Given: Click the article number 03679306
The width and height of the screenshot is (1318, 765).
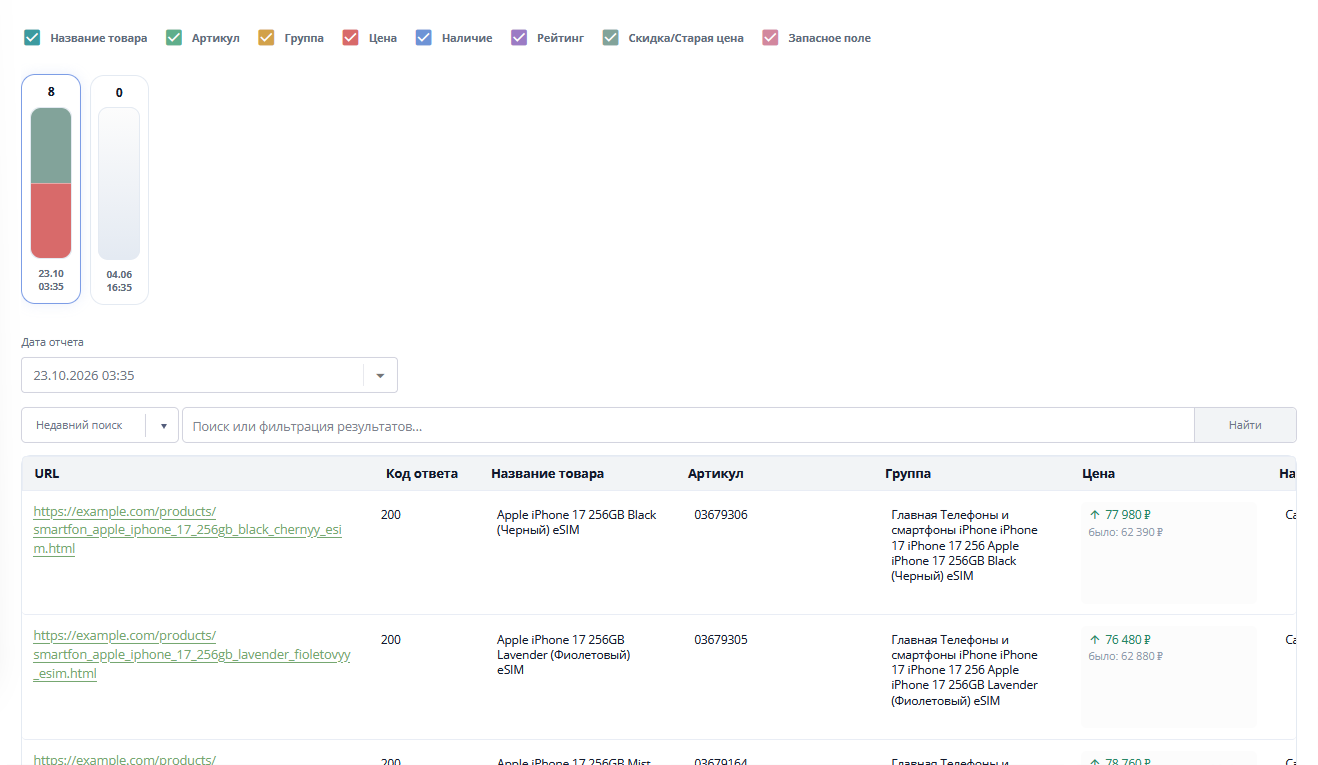Looking at the screenshot, I should point(721,515).
